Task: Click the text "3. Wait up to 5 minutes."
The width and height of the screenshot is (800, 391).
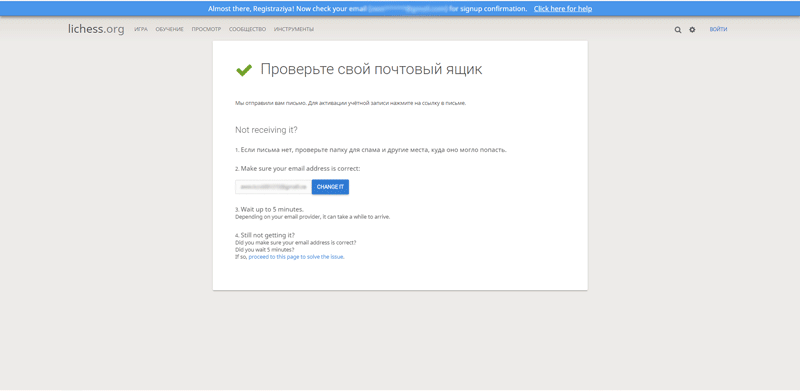Action: [x=269, y=209]
